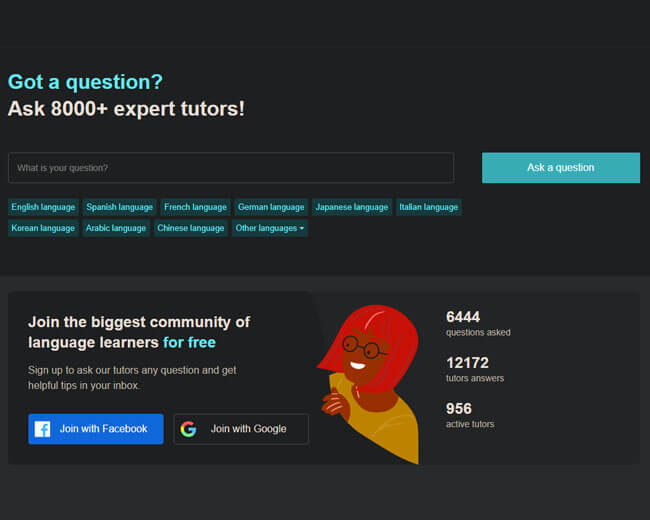This screenshot has width=650, height=520.
Task: Select the English language tag
Action: click(43, 207)
